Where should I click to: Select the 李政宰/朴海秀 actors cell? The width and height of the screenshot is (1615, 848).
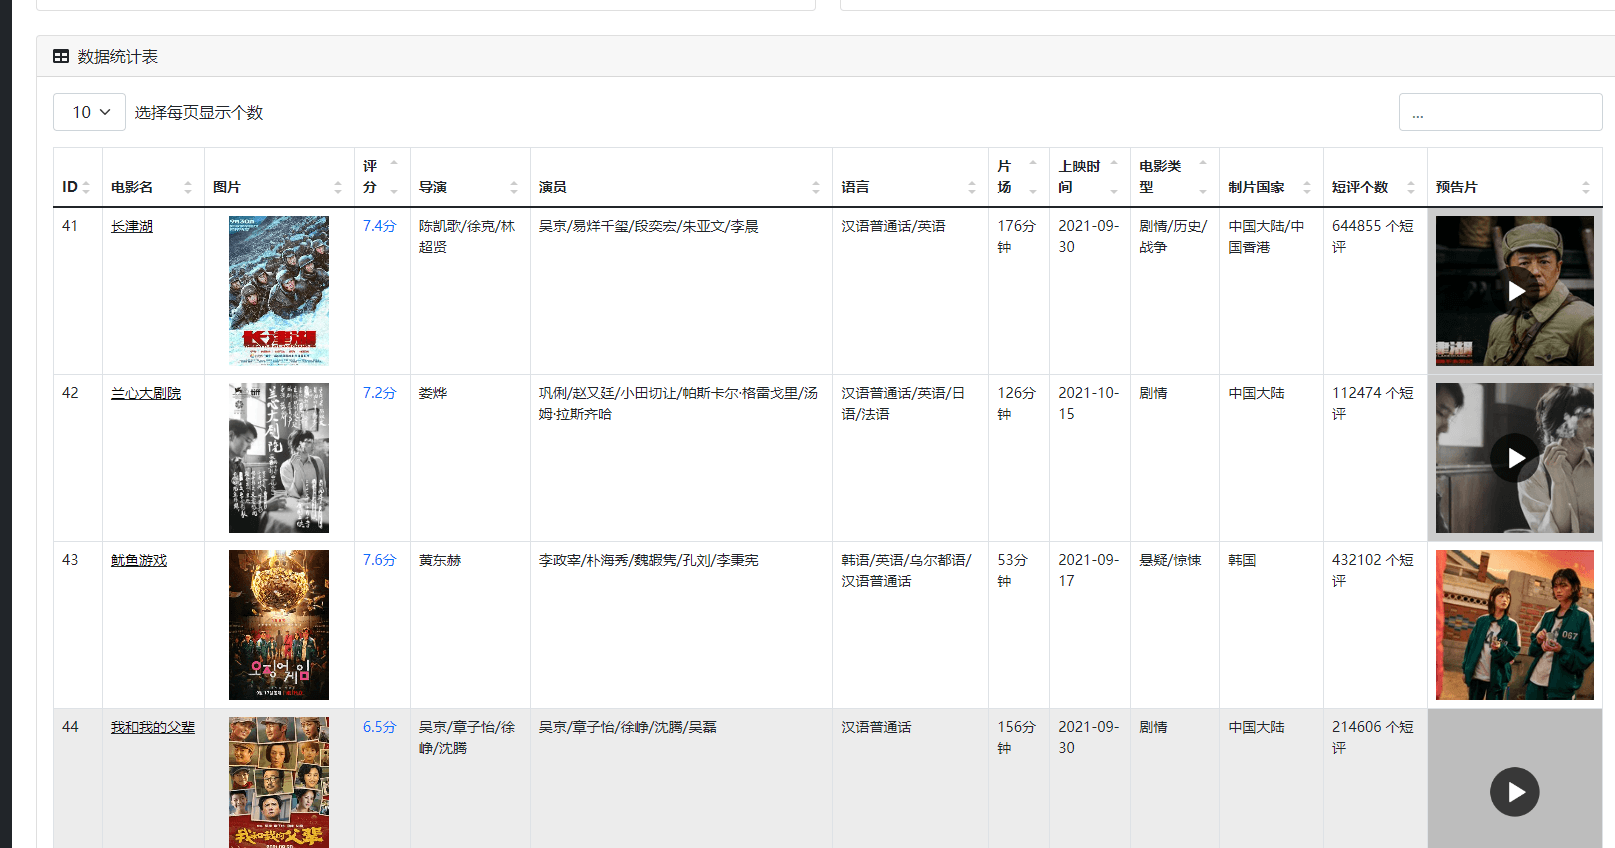(681, 625)
